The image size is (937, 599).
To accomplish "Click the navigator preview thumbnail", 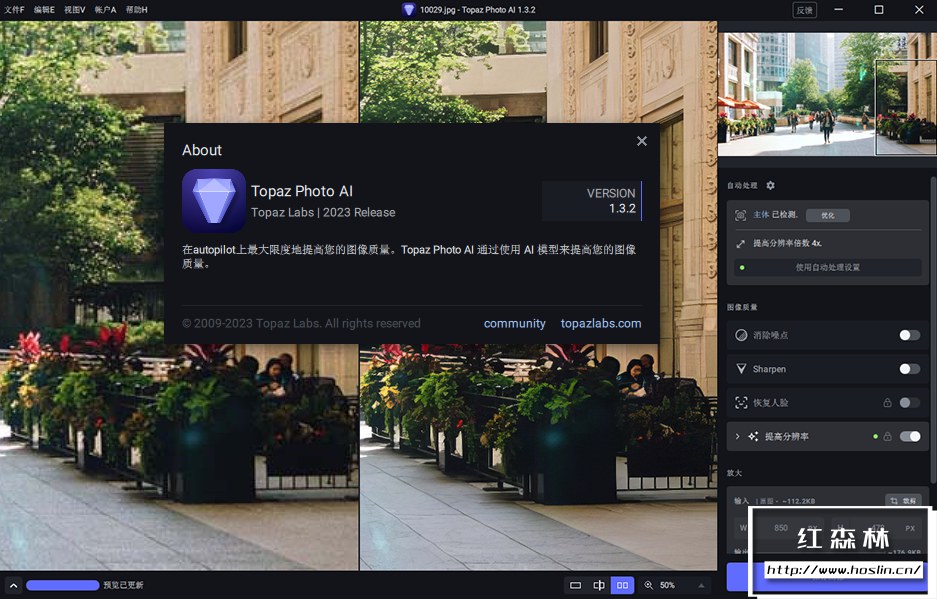I will coord(827,94).
